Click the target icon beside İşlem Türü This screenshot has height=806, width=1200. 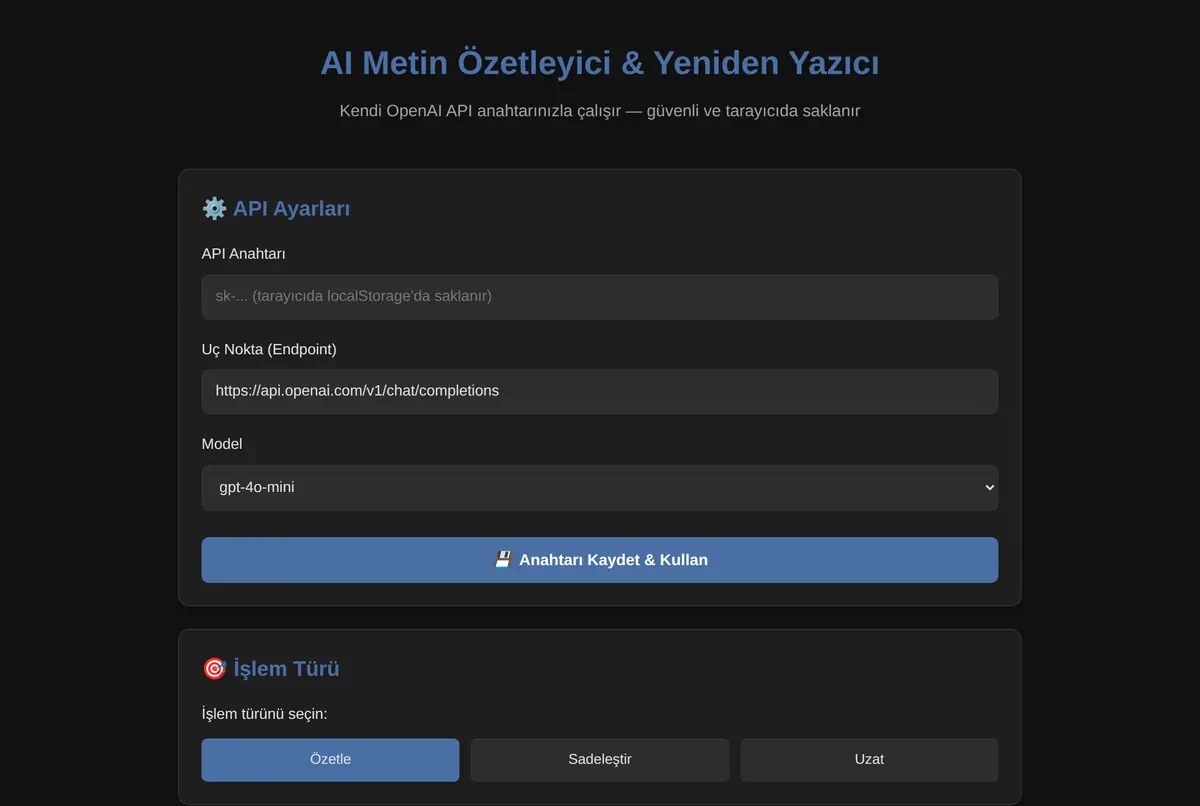point(214,668)
